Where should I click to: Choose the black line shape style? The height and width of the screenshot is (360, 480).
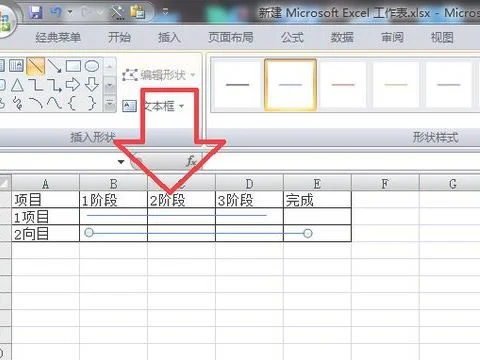pyautogui.click(x=237, y=84)
